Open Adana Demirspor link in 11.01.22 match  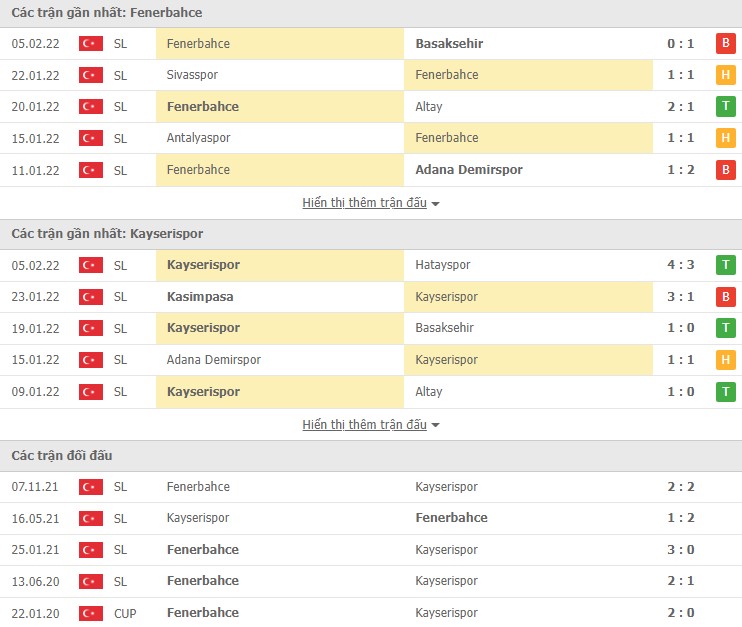click(x=468, y=169)
